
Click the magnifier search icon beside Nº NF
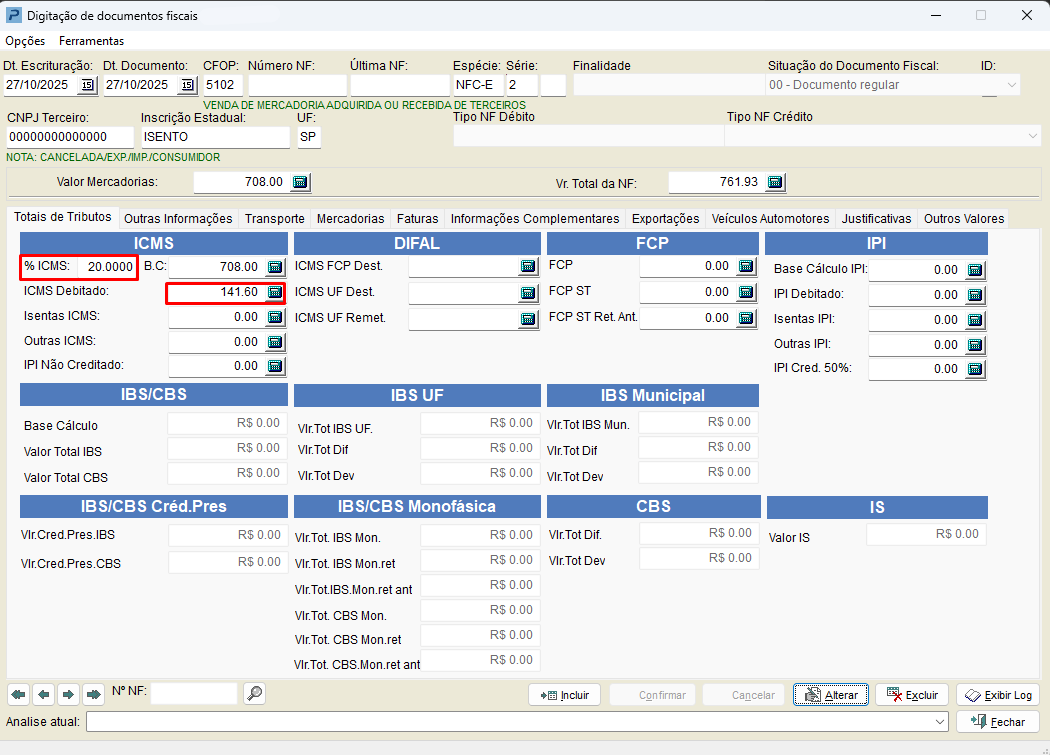[x=254, y=693]
